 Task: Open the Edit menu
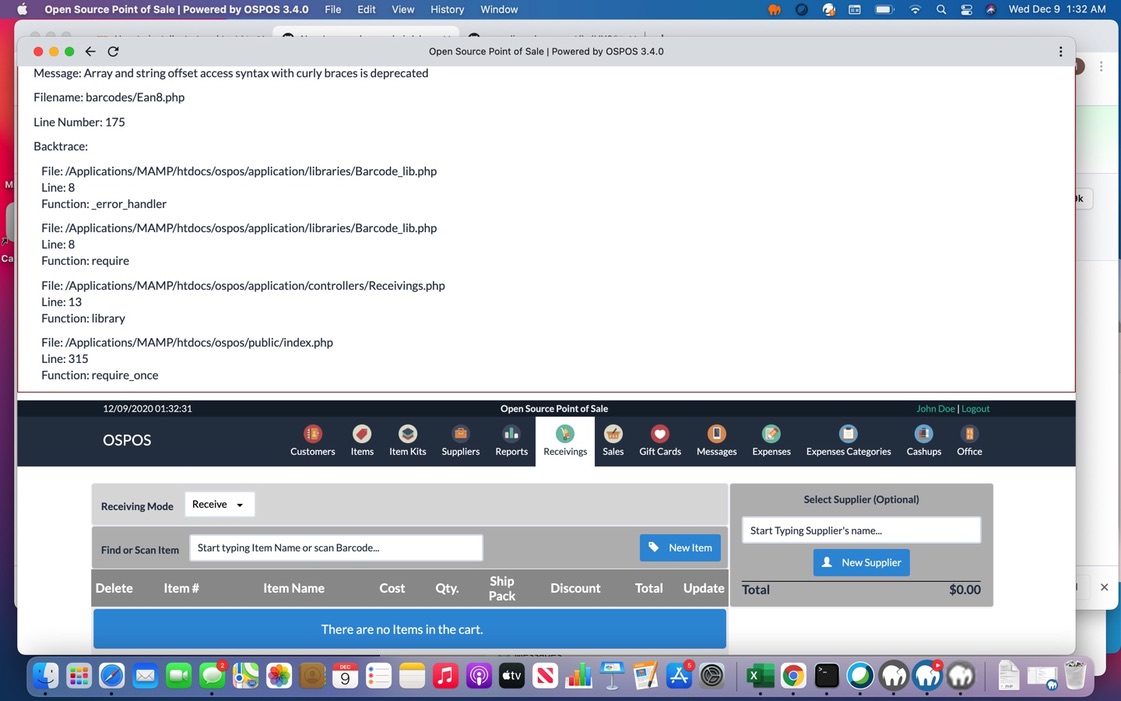coord(367,9)
